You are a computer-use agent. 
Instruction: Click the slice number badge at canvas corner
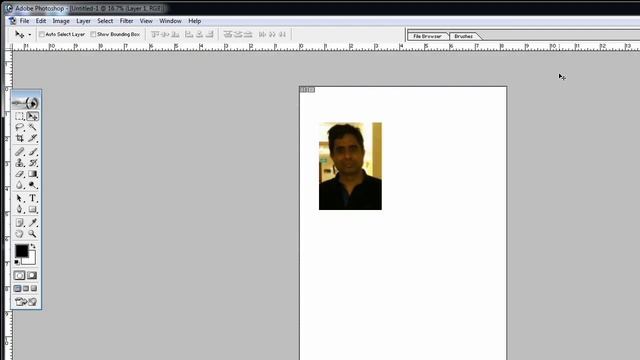[x=307, y=90]
